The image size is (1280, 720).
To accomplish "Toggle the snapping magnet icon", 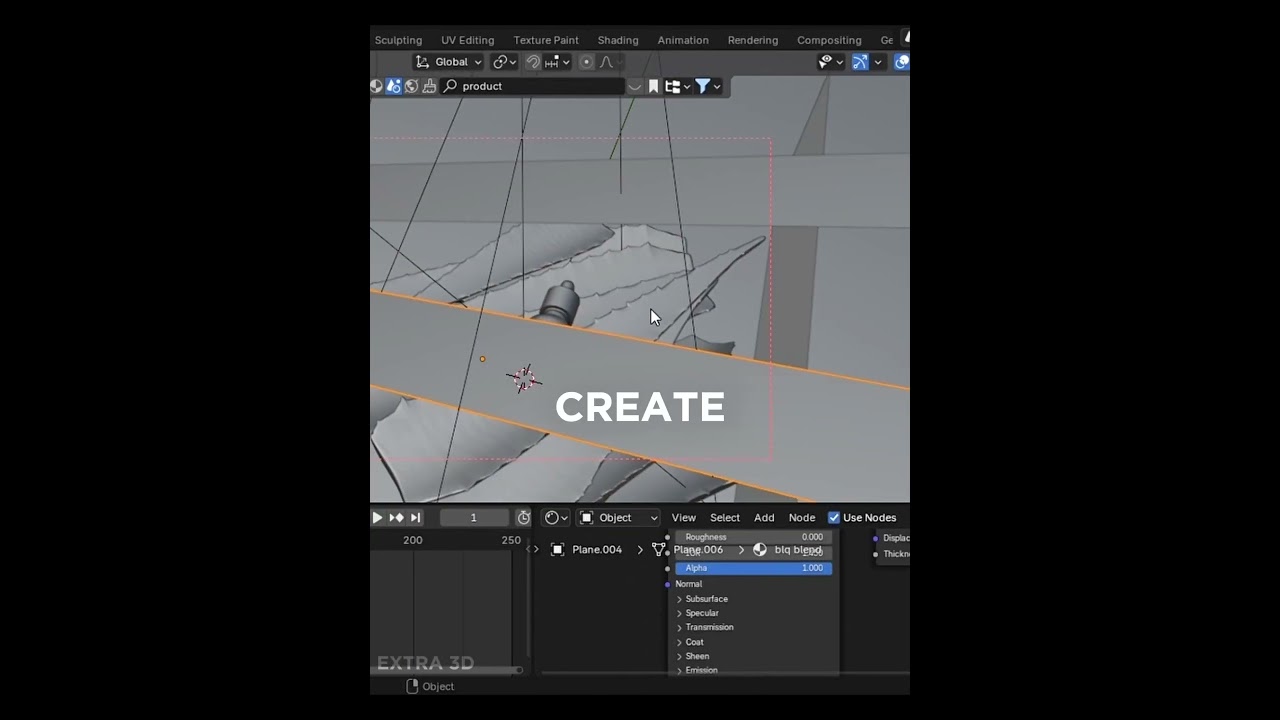I will [x=533, y=62].
